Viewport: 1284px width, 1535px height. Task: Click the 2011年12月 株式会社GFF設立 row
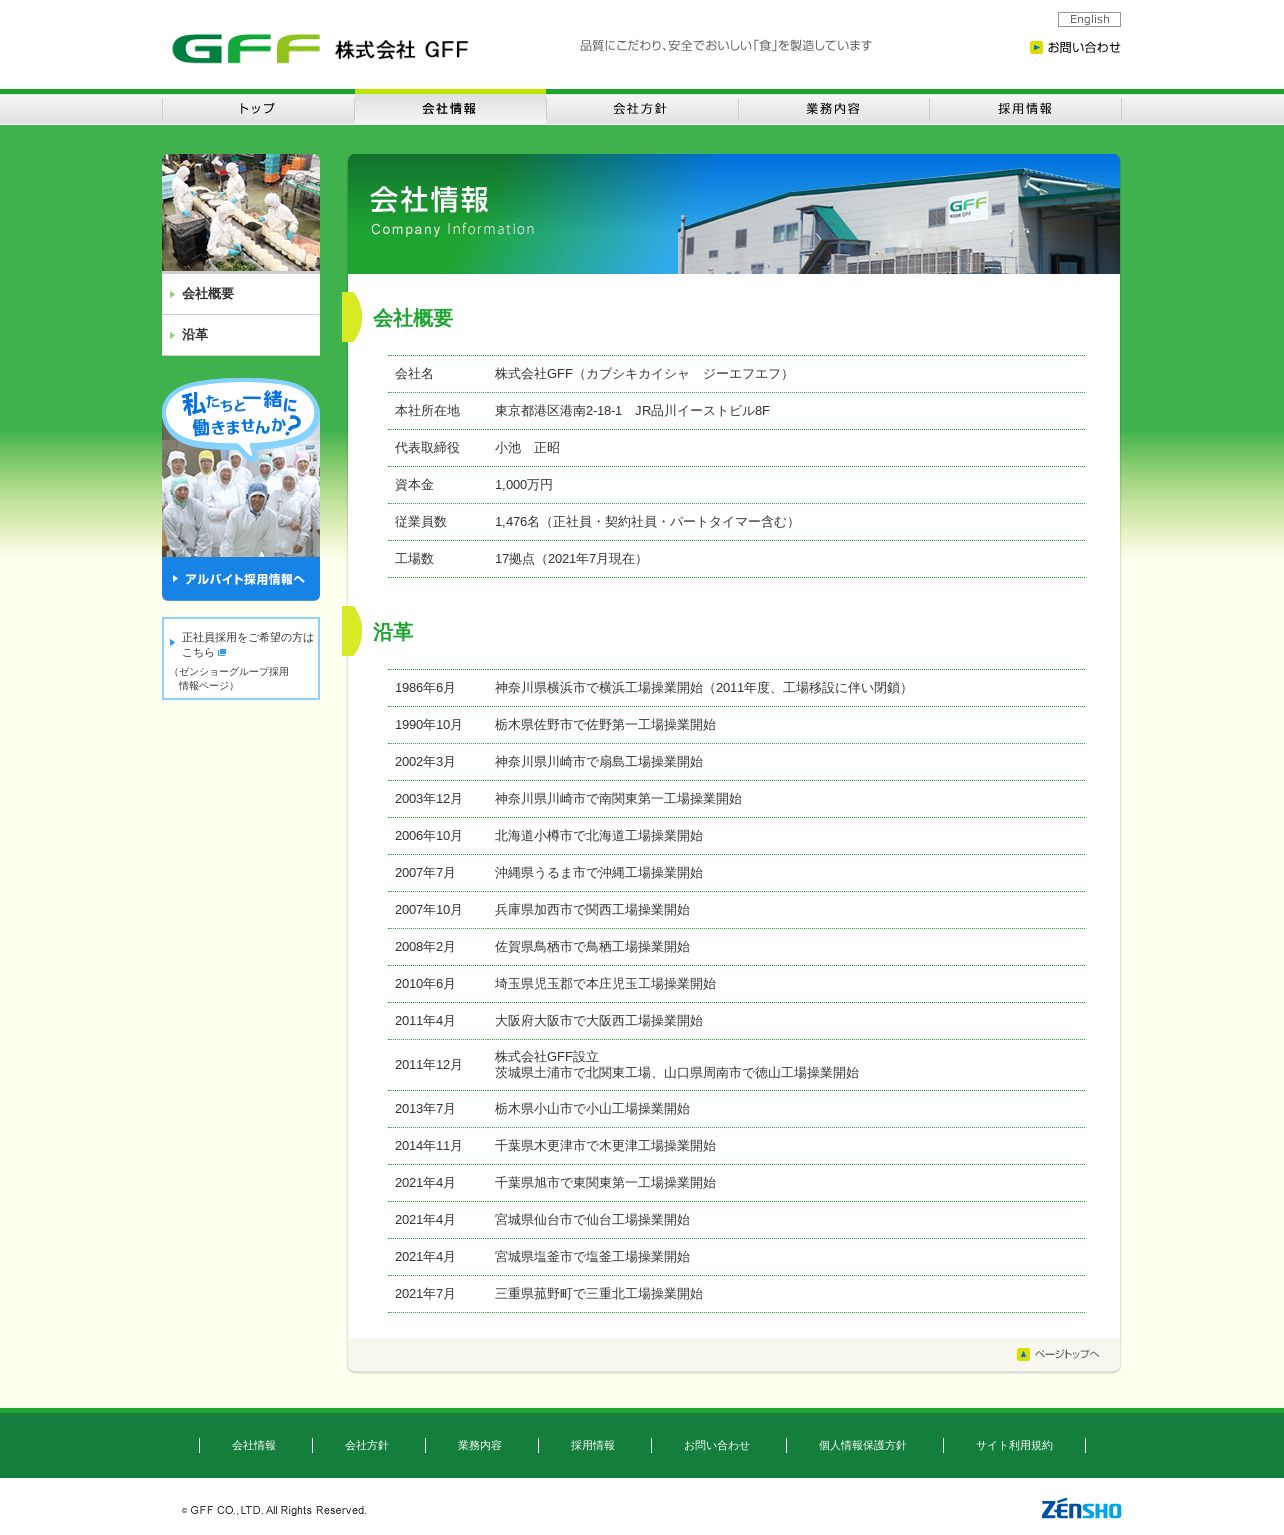tap(736, 1065)
